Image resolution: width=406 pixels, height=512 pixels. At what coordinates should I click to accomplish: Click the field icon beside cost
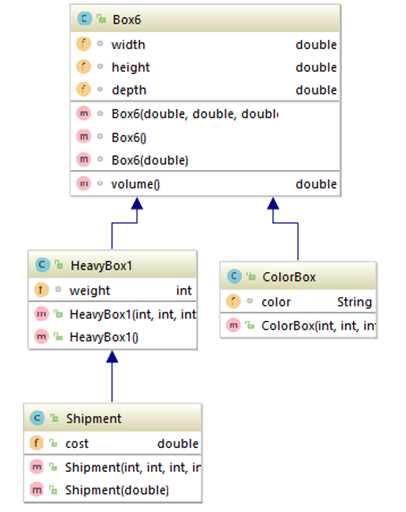(37, 443)
